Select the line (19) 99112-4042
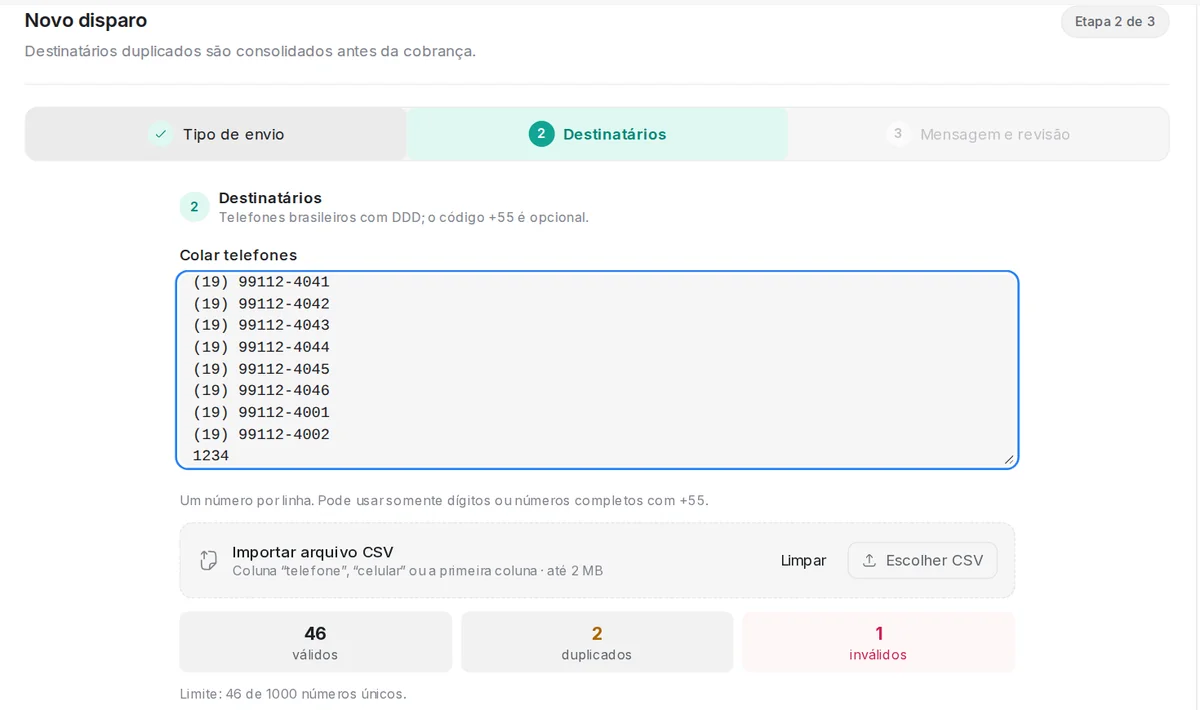This screenshot has height=710, width=1200. (x=261, y=304)
